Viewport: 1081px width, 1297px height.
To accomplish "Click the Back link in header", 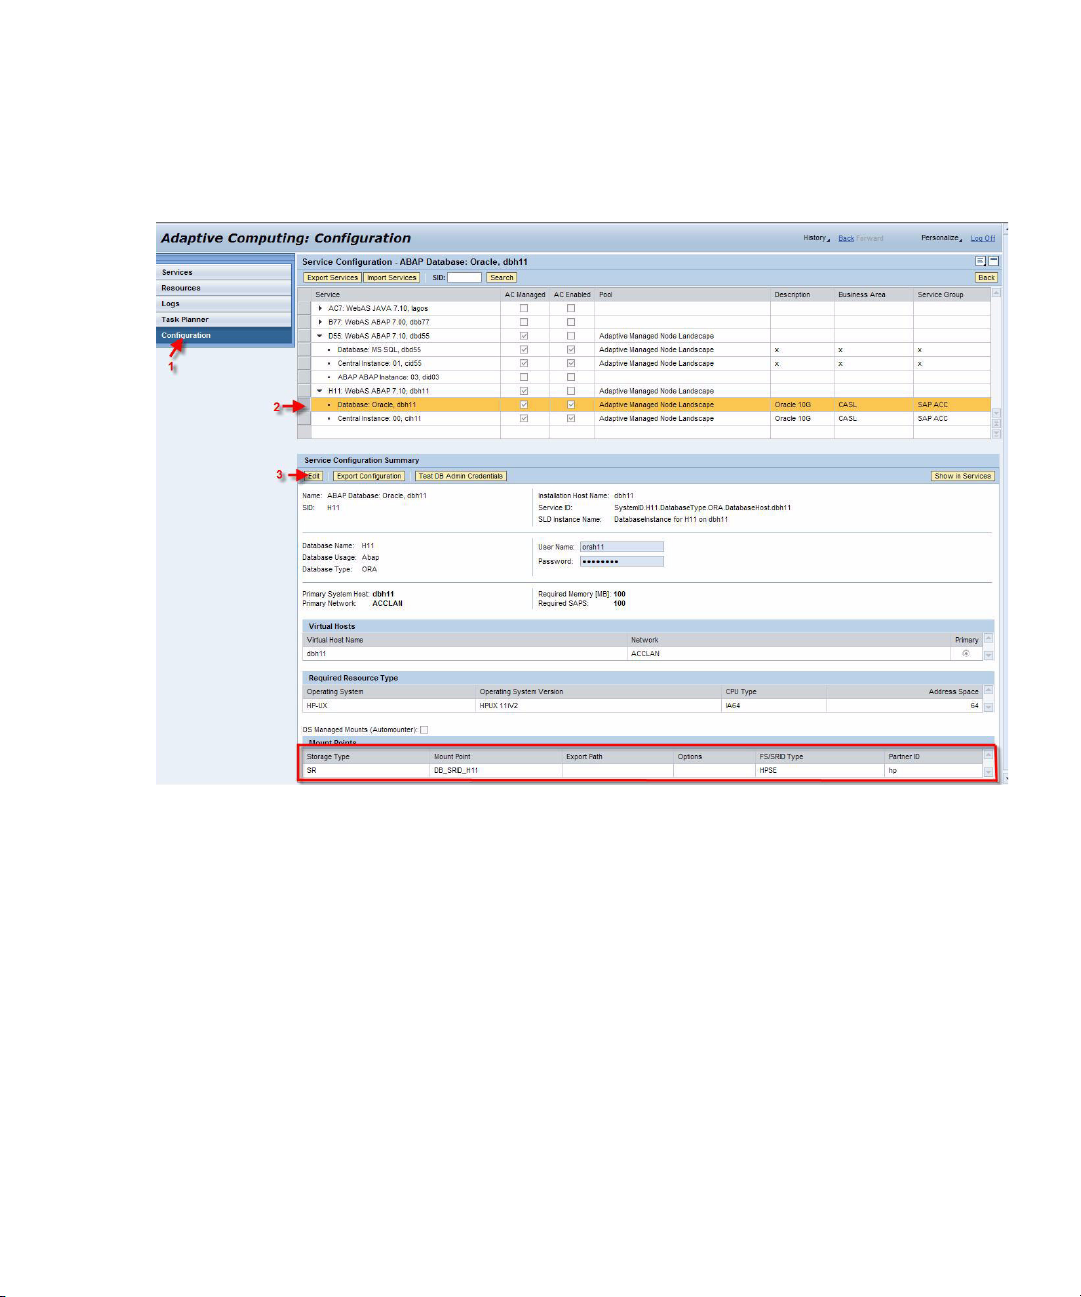I will (846, 238).
